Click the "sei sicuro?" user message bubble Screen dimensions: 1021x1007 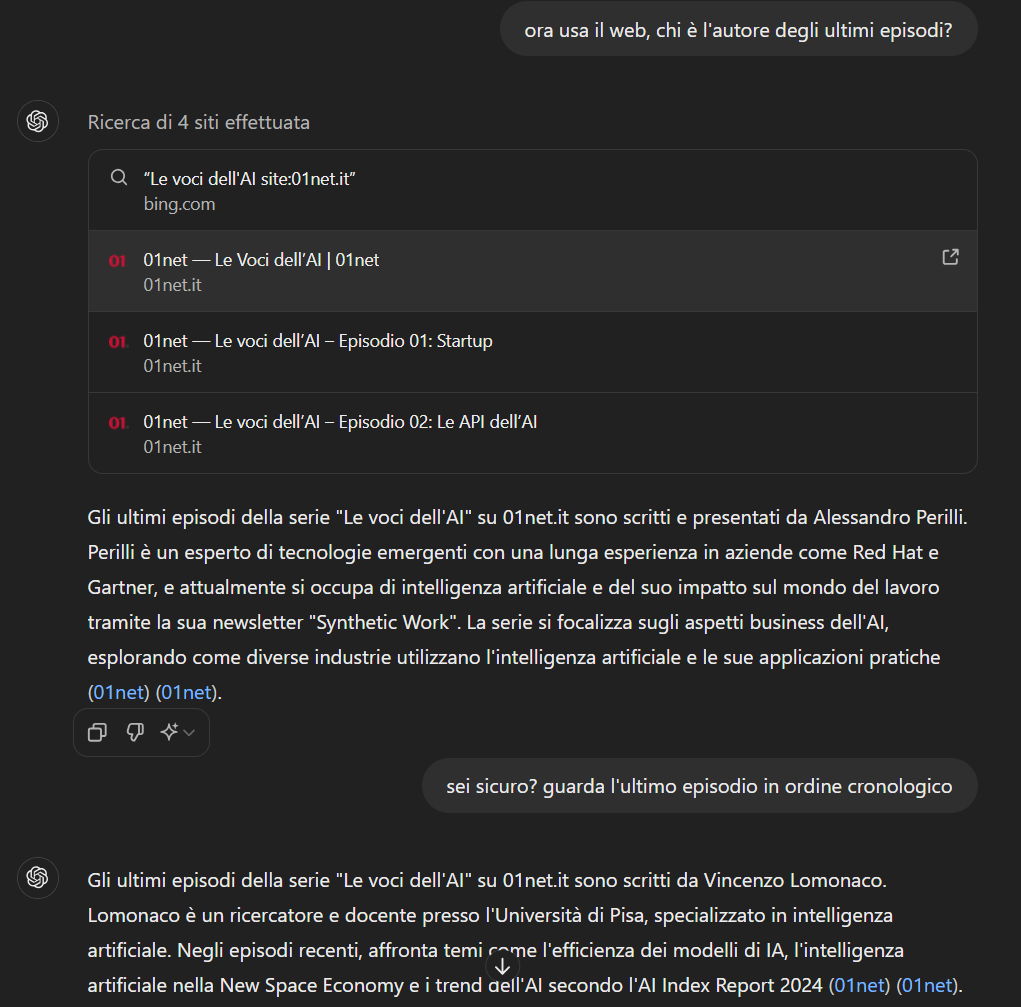coord(699,786)
